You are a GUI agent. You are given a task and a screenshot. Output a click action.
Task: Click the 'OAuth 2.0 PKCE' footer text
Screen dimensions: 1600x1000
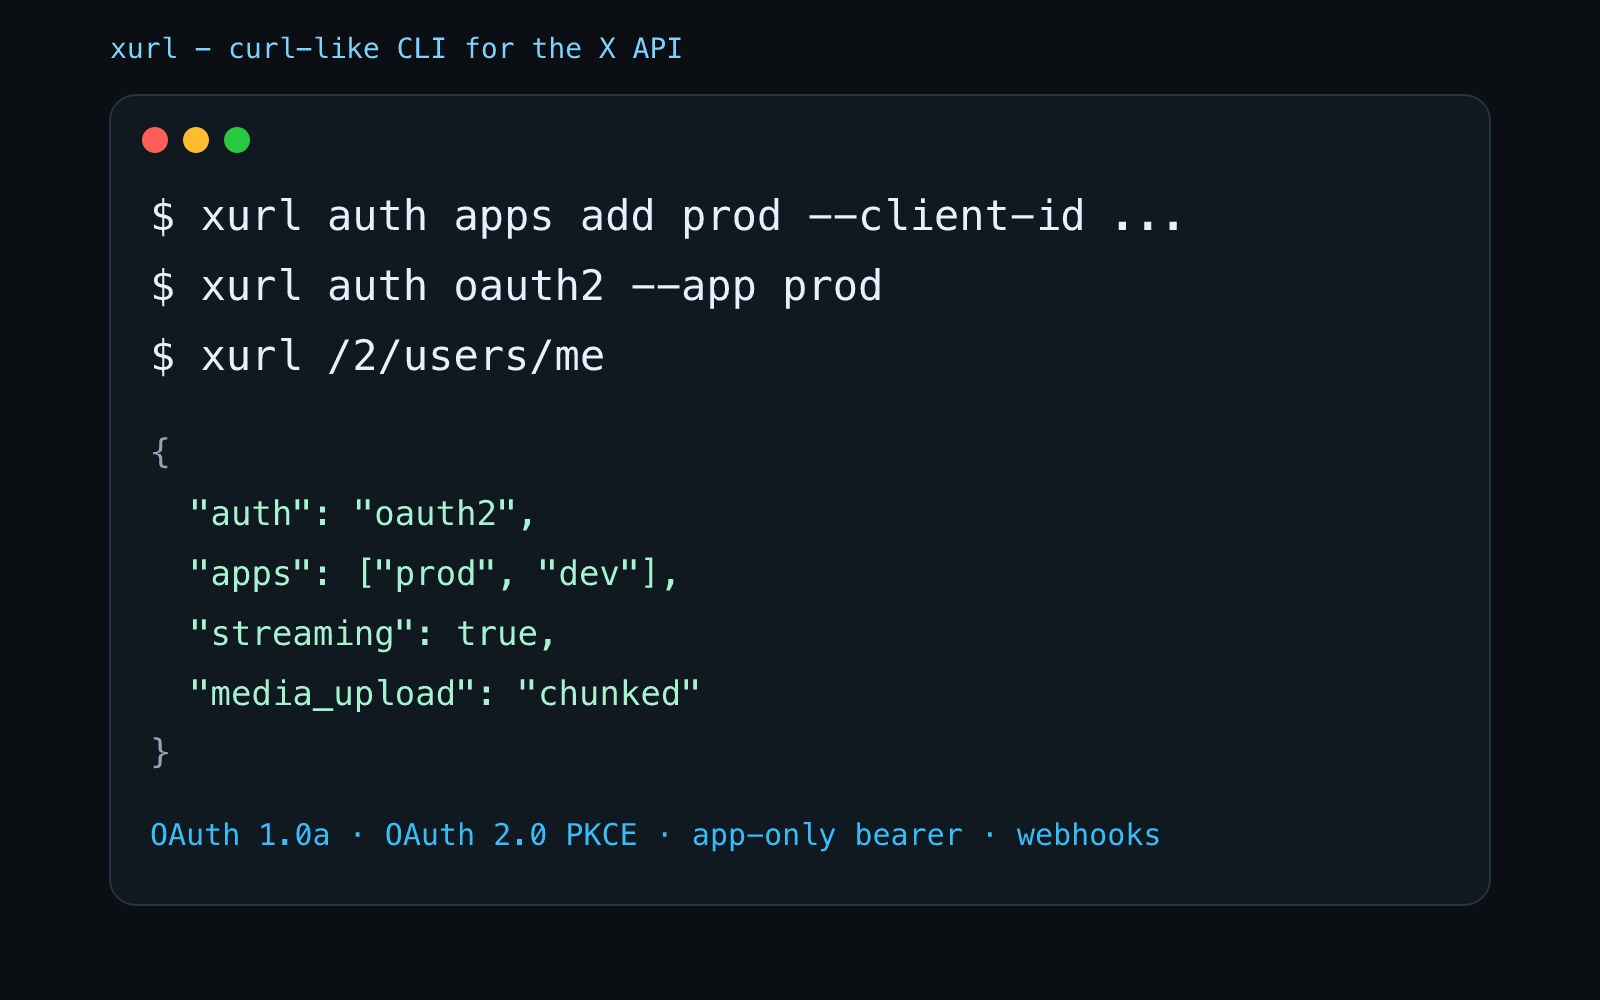[x=511, y=835]
